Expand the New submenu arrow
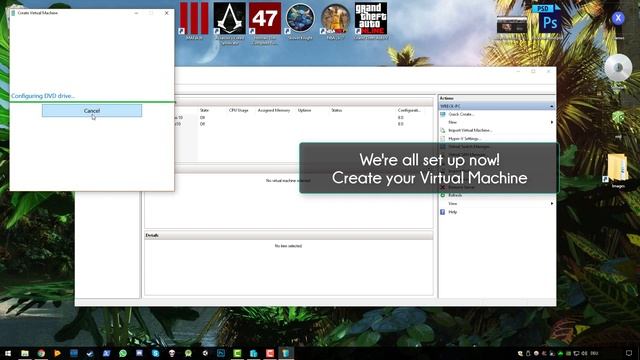The image size is (640, 360). (552, 122)
